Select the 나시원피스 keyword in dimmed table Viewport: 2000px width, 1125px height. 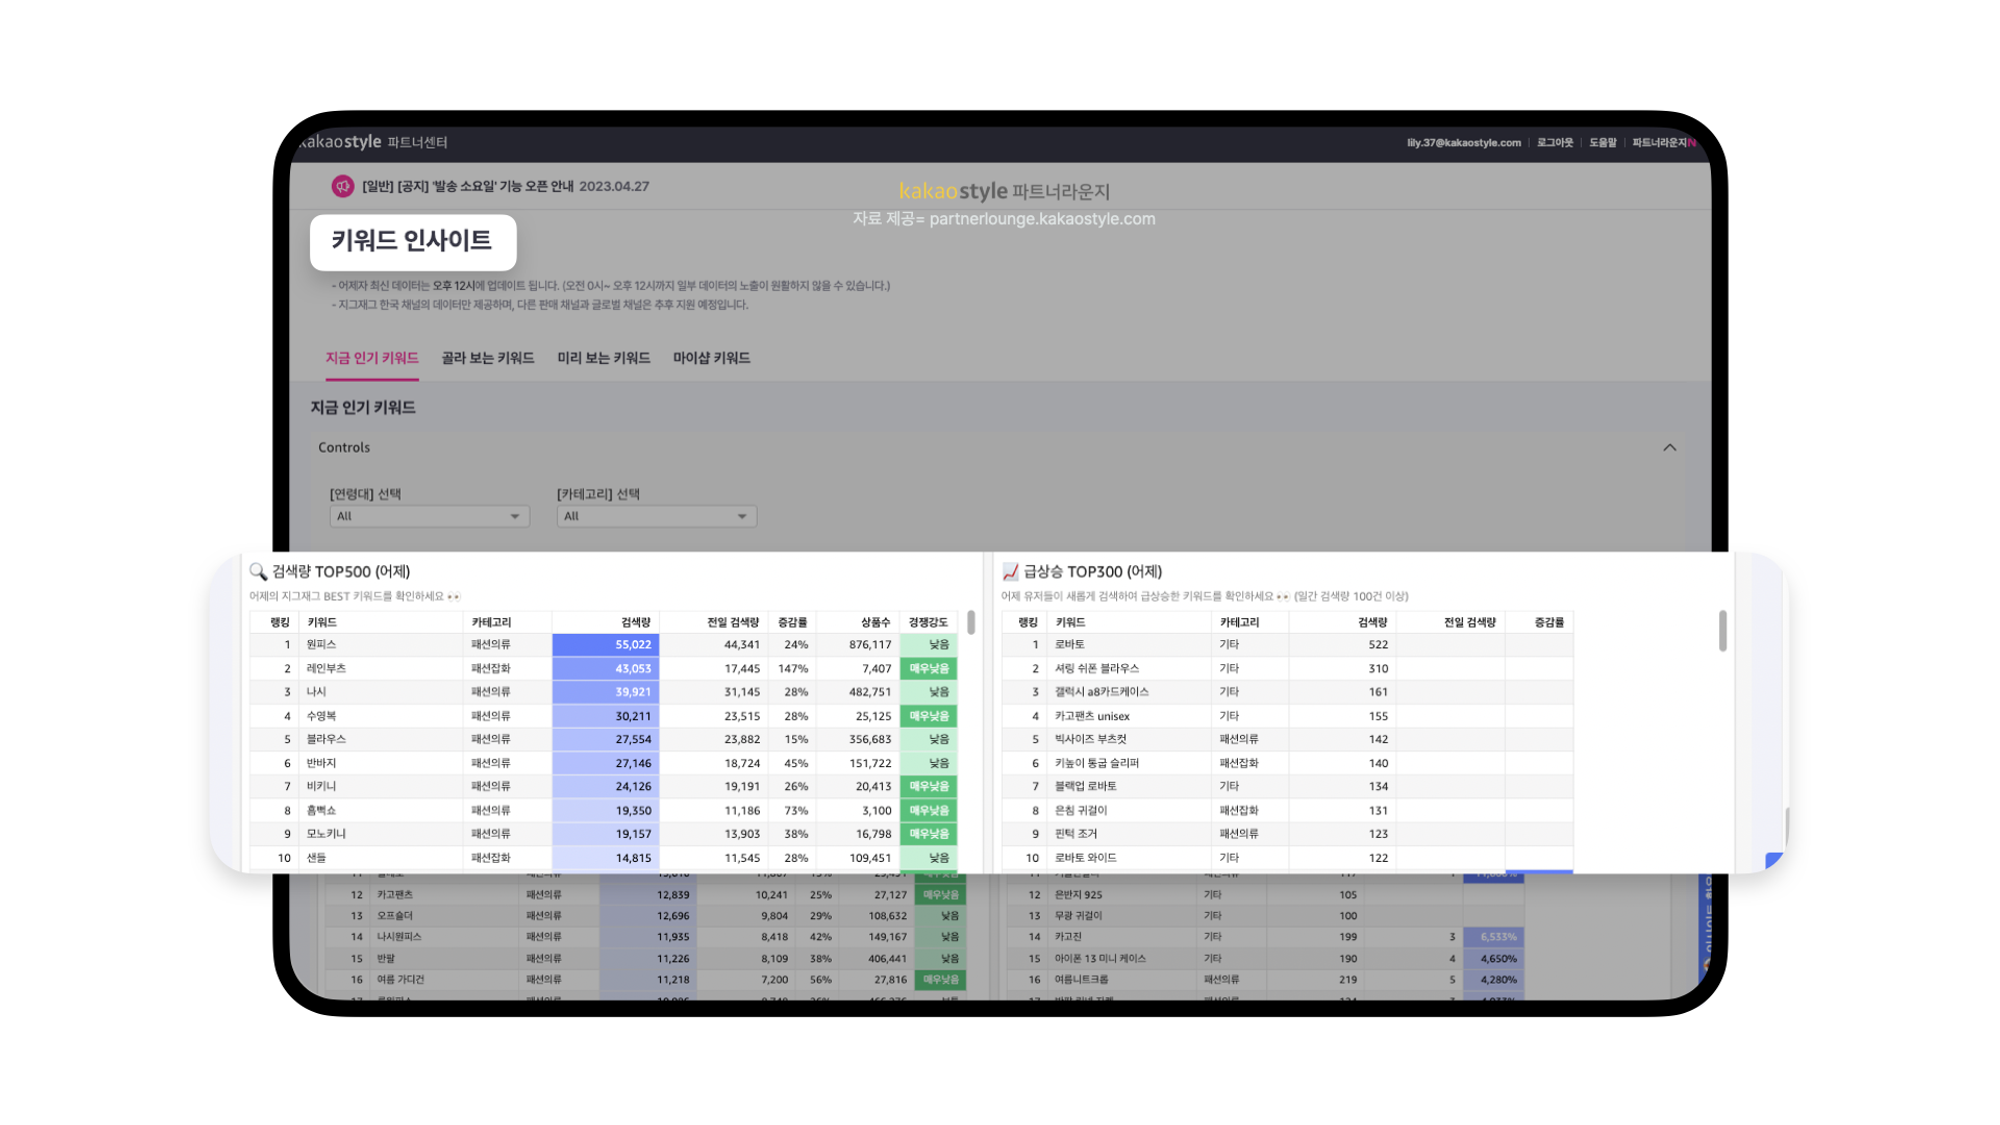coord(399,937)
